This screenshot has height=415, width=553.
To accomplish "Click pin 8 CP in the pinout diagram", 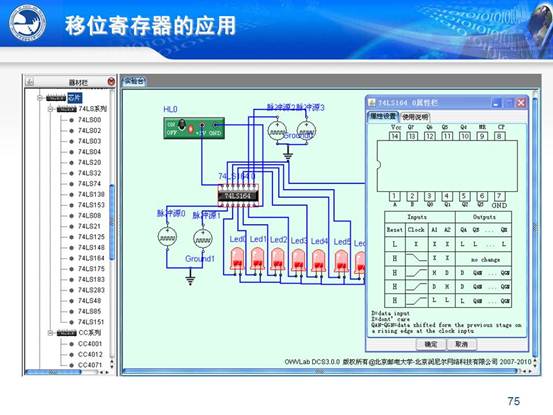I will point(499,136).
